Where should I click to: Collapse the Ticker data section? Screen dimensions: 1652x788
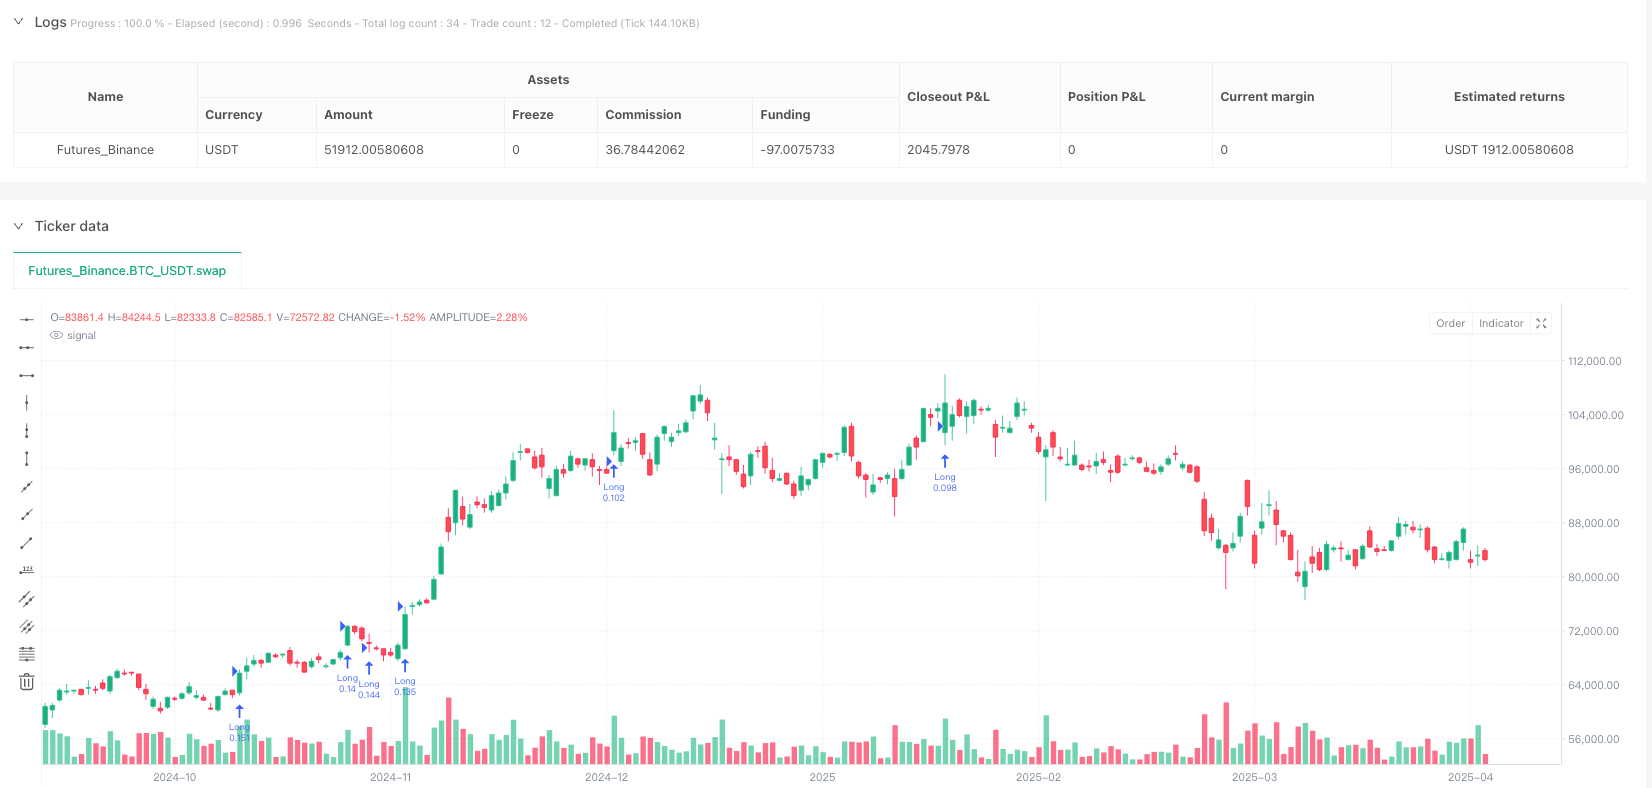coord(18,226)
